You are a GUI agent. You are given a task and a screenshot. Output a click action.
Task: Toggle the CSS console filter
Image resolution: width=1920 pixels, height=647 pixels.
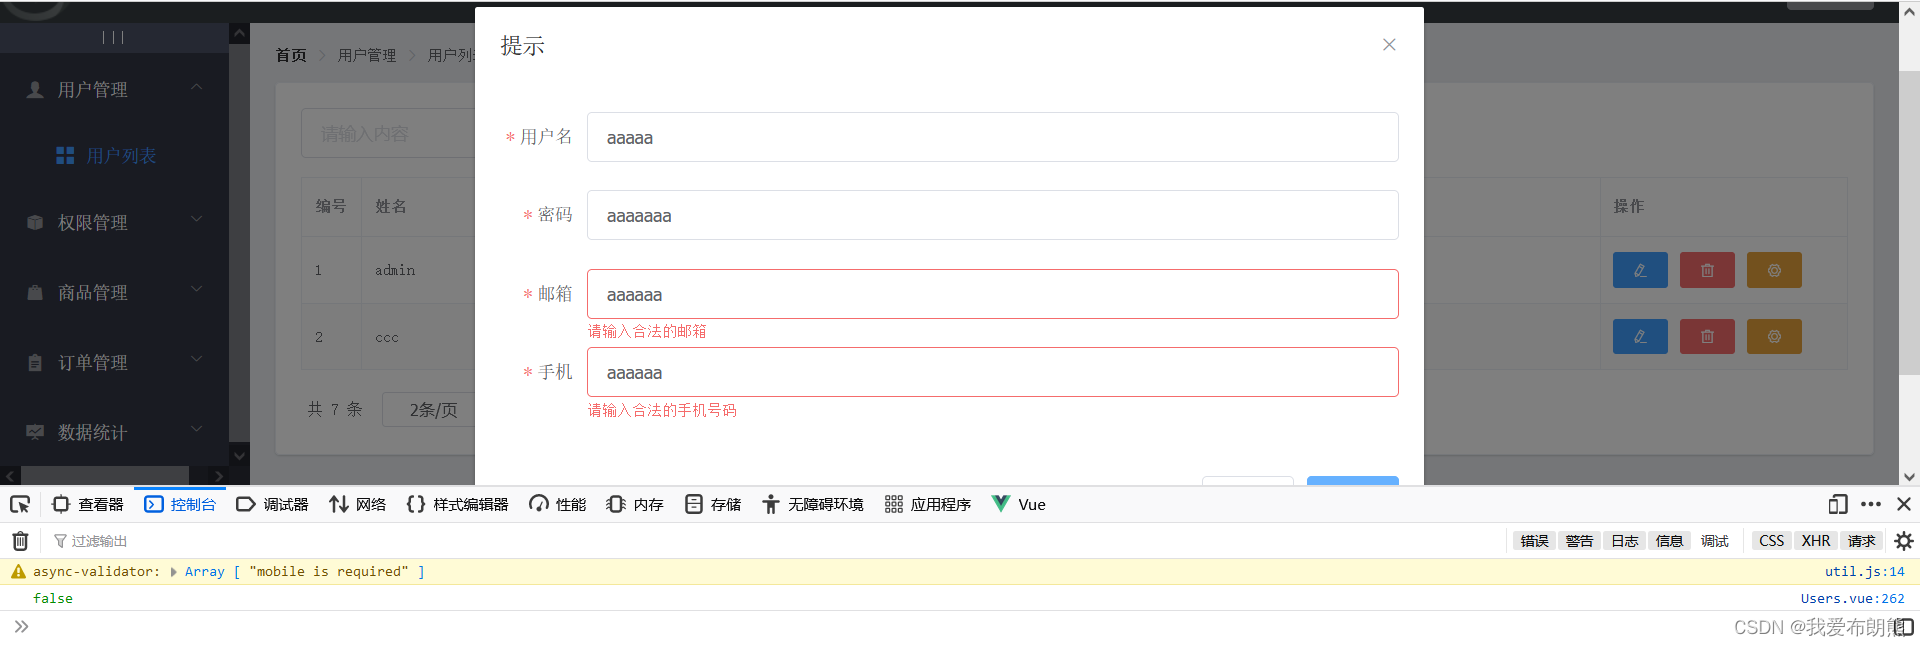tap(1771, 541)
